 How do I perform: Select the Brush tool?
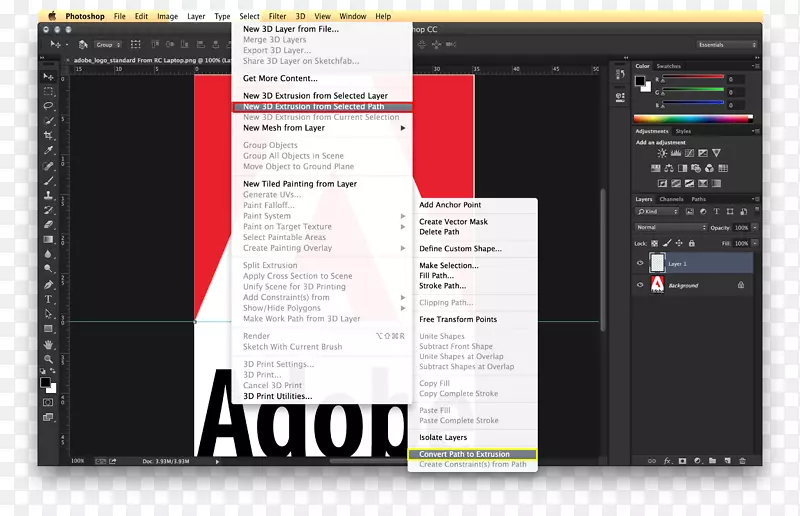tap(48, 181)
